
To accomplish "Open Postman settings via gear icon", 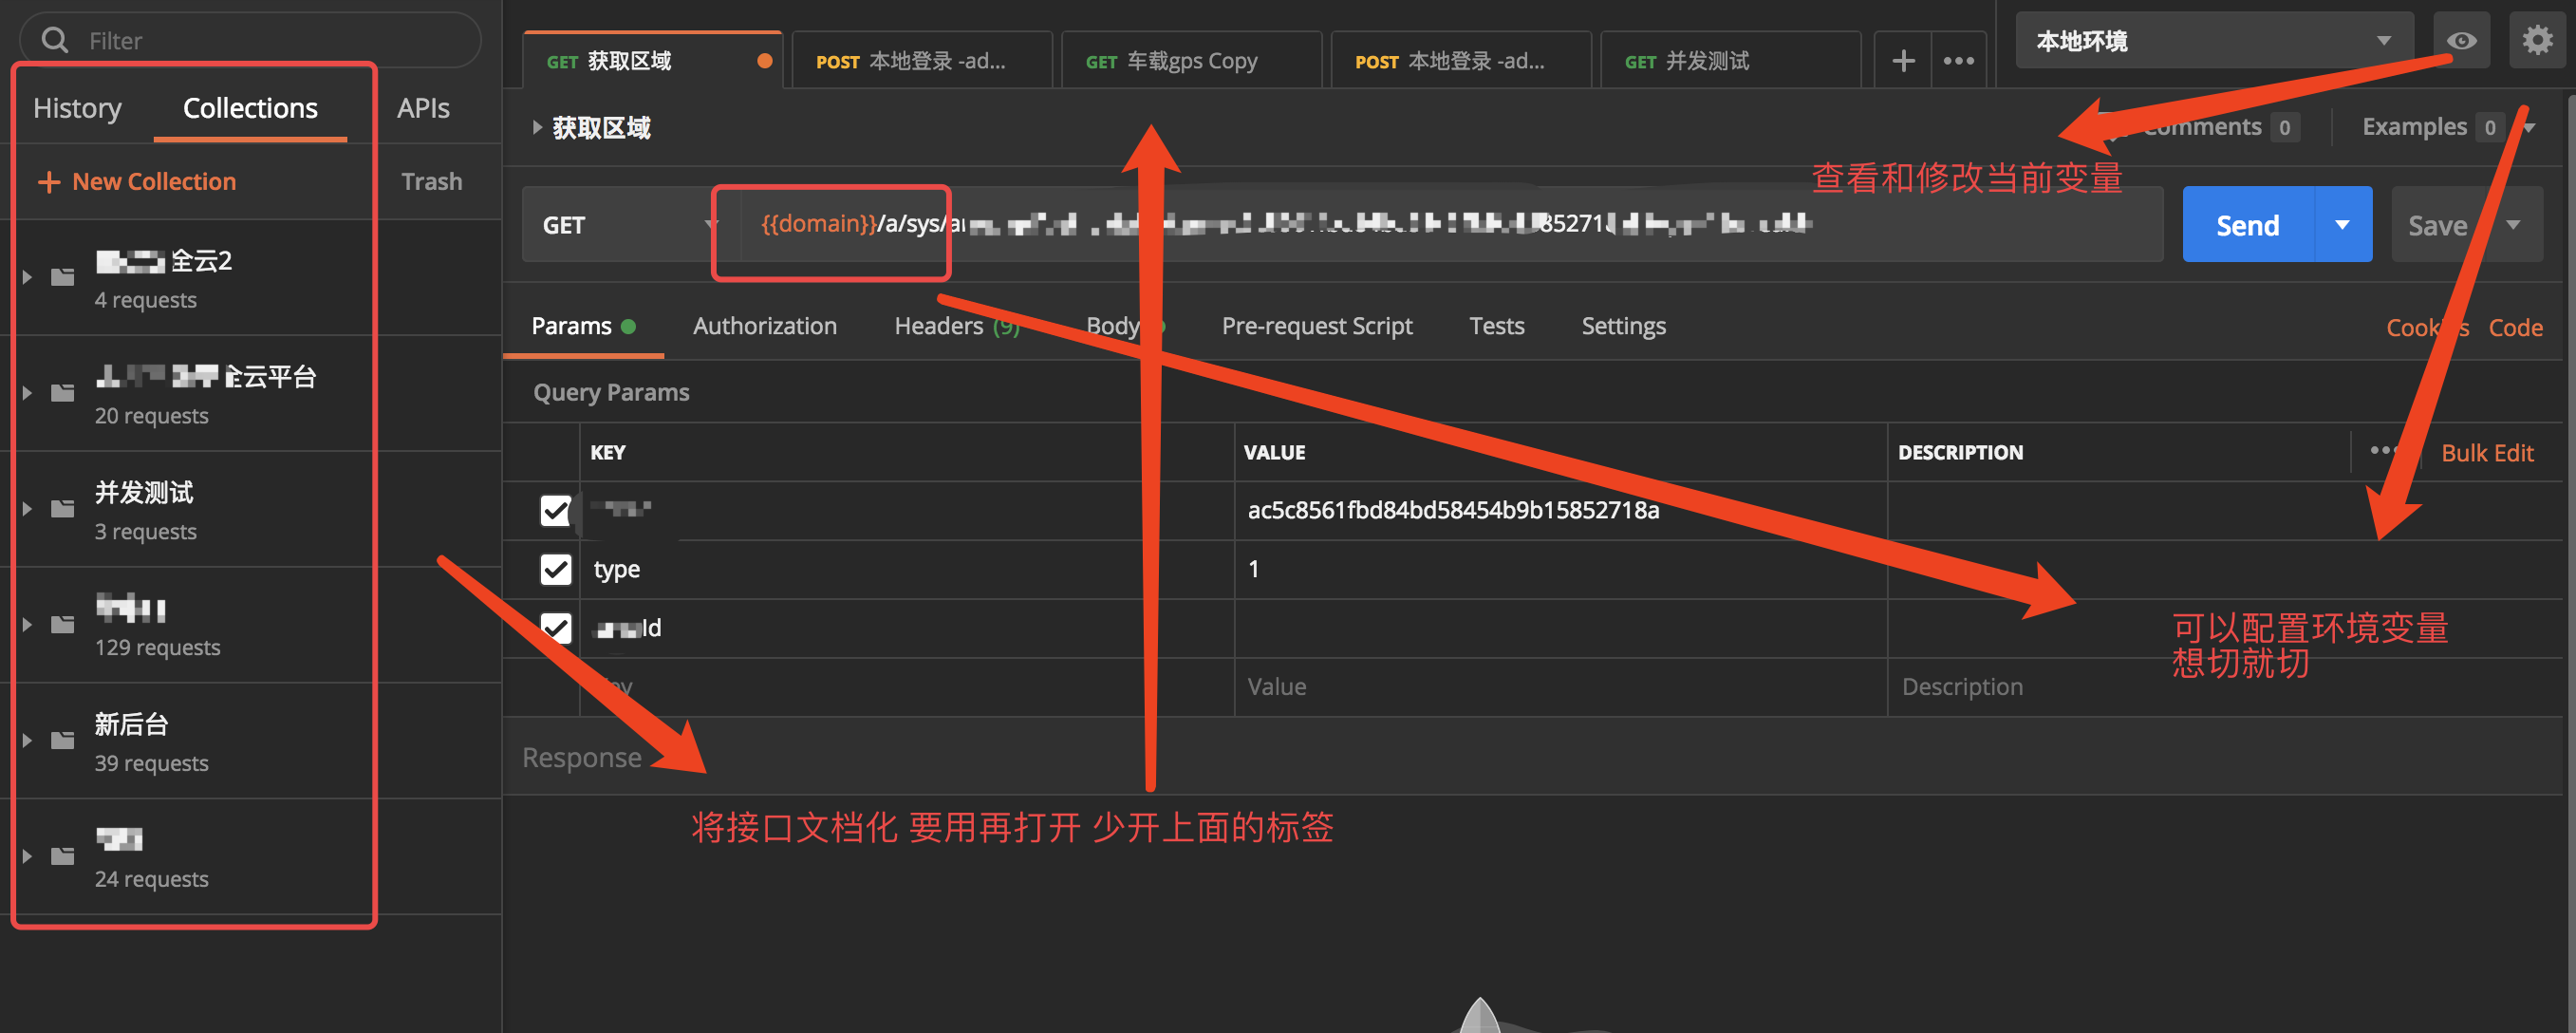I will tap(2538, 40).
